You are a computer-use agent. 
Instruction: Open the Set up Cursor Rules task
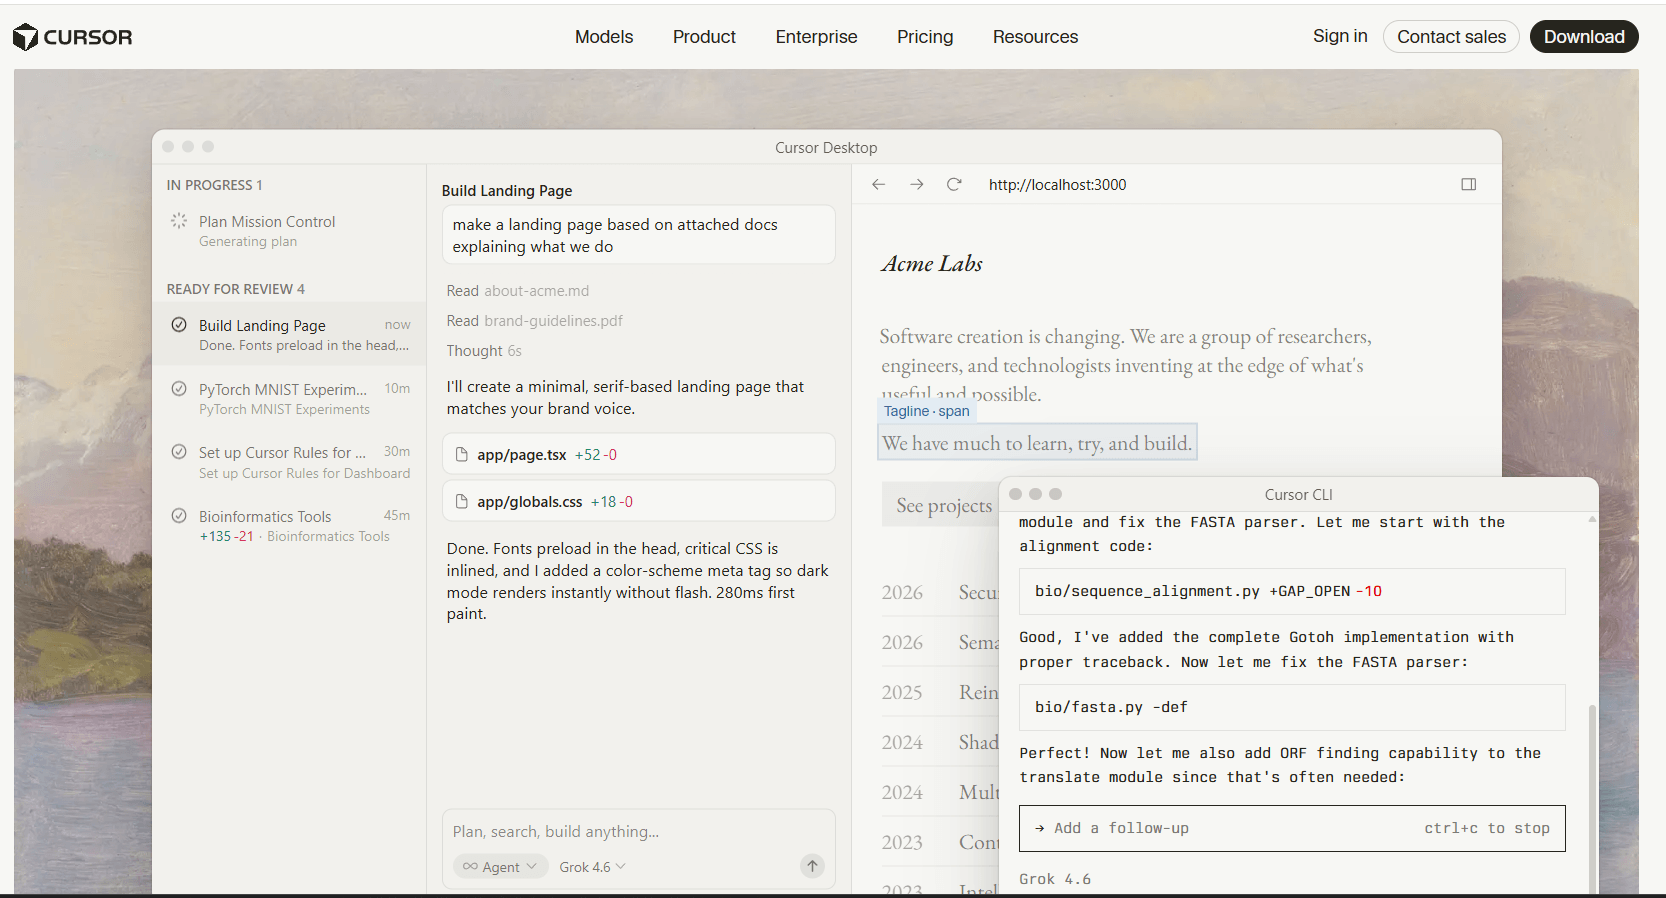(x=289, y=462)
